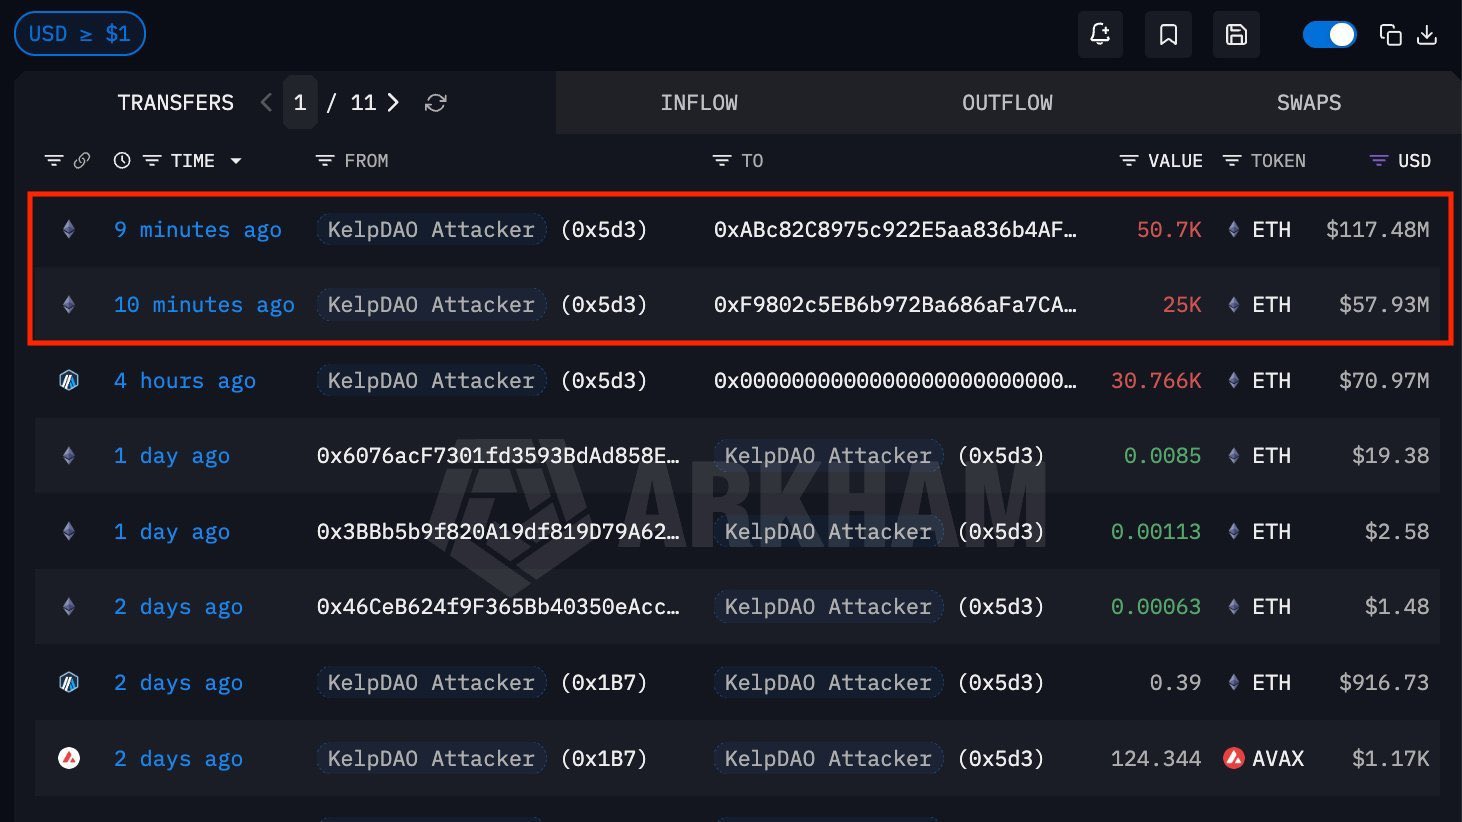The height and width of the screenshot is (822, 1462).
Task: Click the $1.17K USD amount
Action: pos(1390,759)
